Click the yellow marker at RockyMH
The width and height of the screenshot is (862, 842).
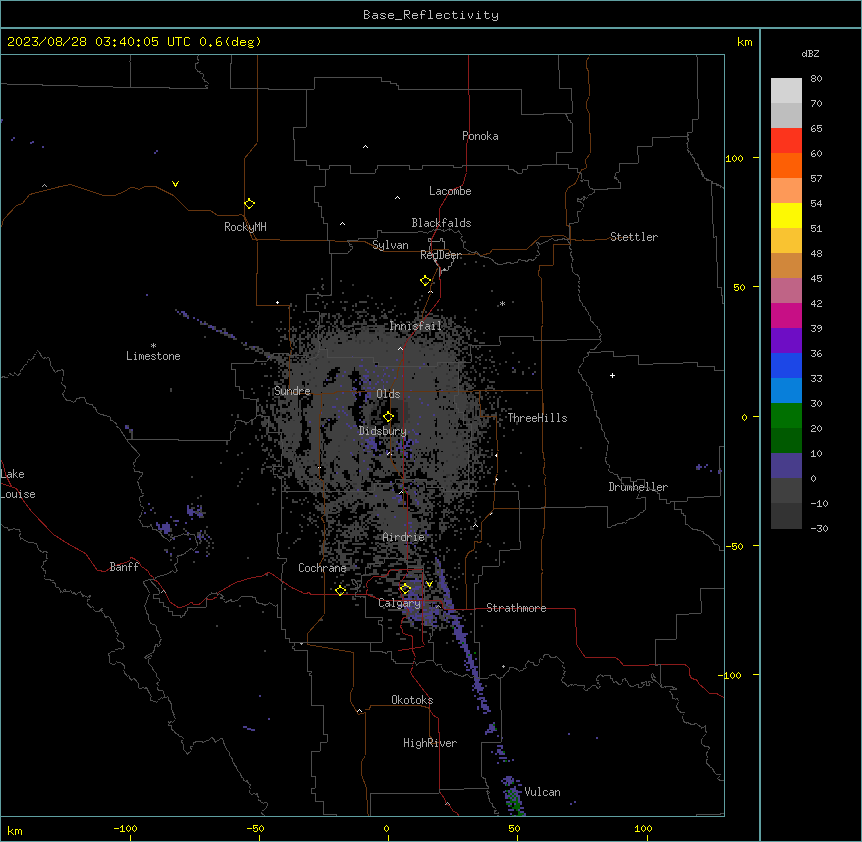(249, 203)
